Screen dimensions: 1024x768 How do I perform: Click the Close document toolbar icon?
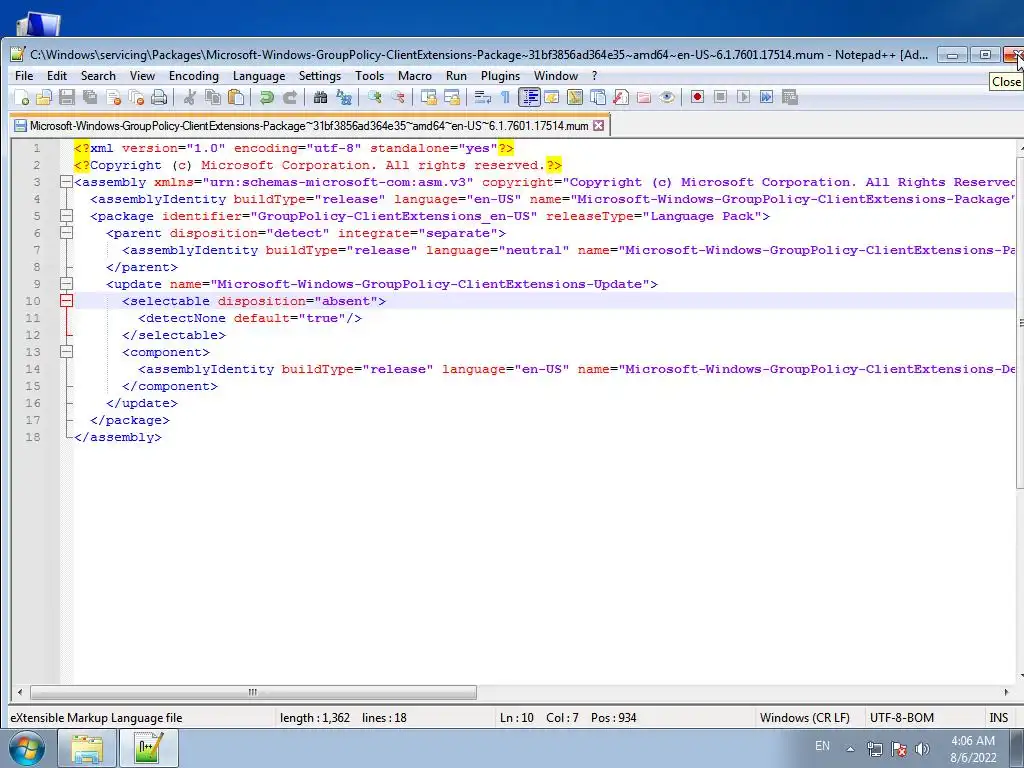113,98
